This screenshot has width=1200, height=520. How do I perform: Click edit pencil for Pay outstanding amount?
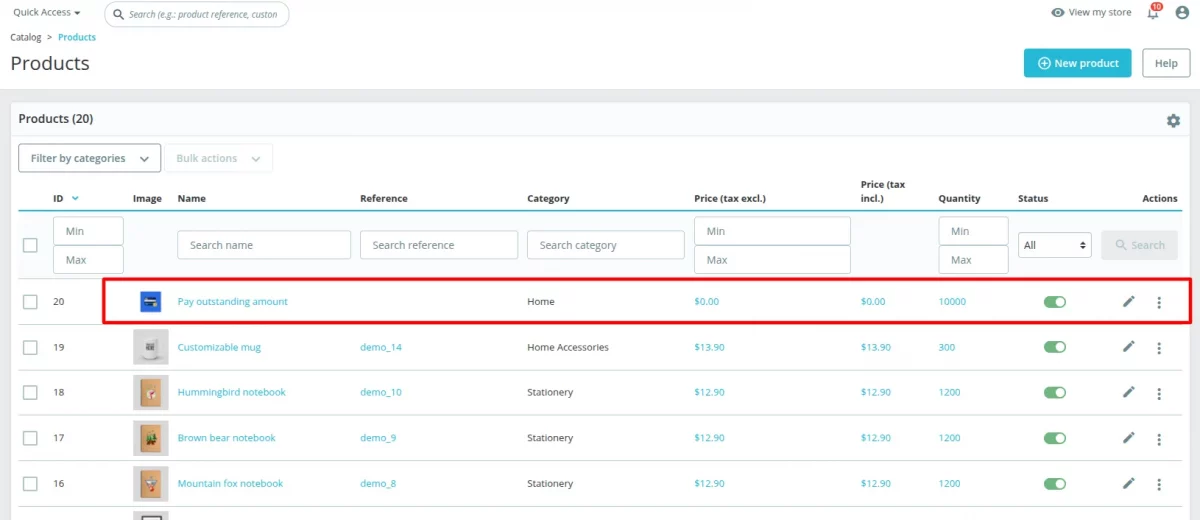coord(1129,301)
